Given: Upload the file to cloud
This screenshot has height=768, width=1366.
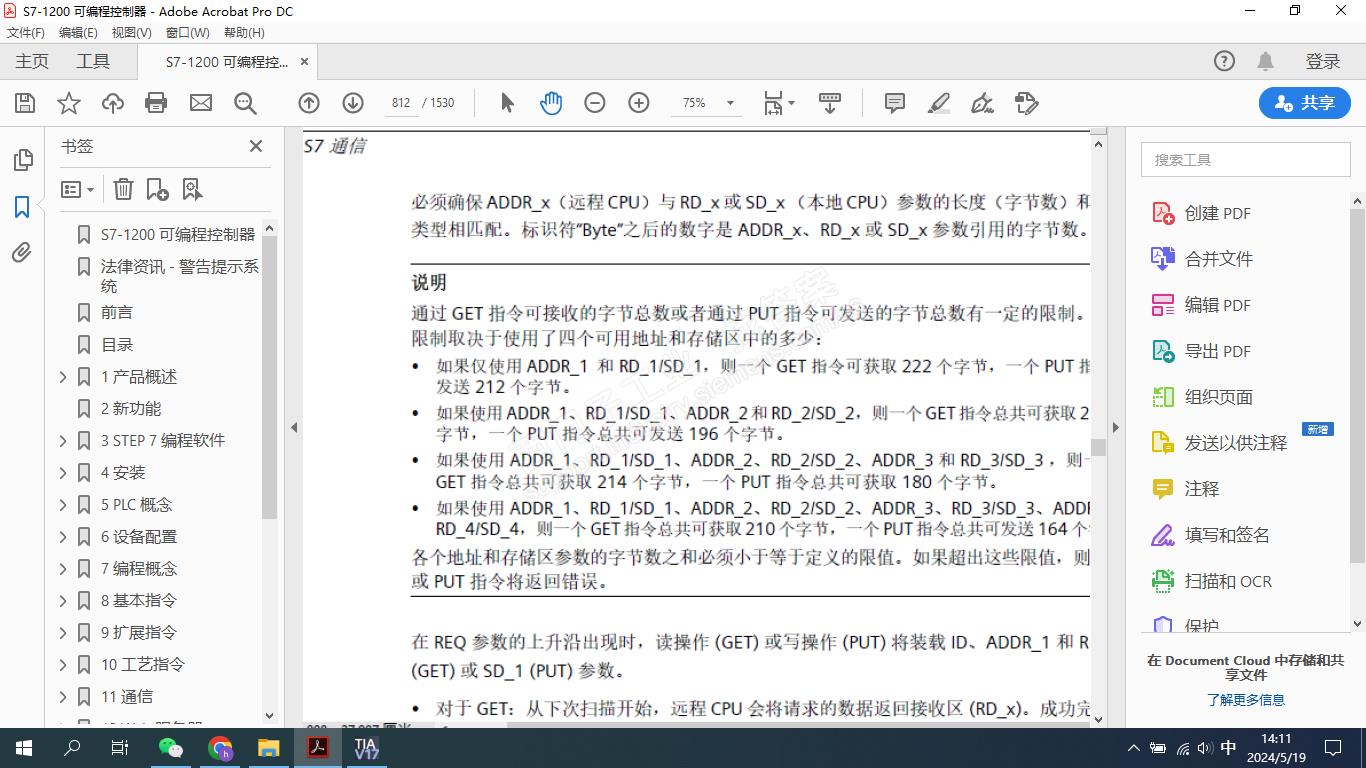Looking at the screenshot, I should (113, 103).
